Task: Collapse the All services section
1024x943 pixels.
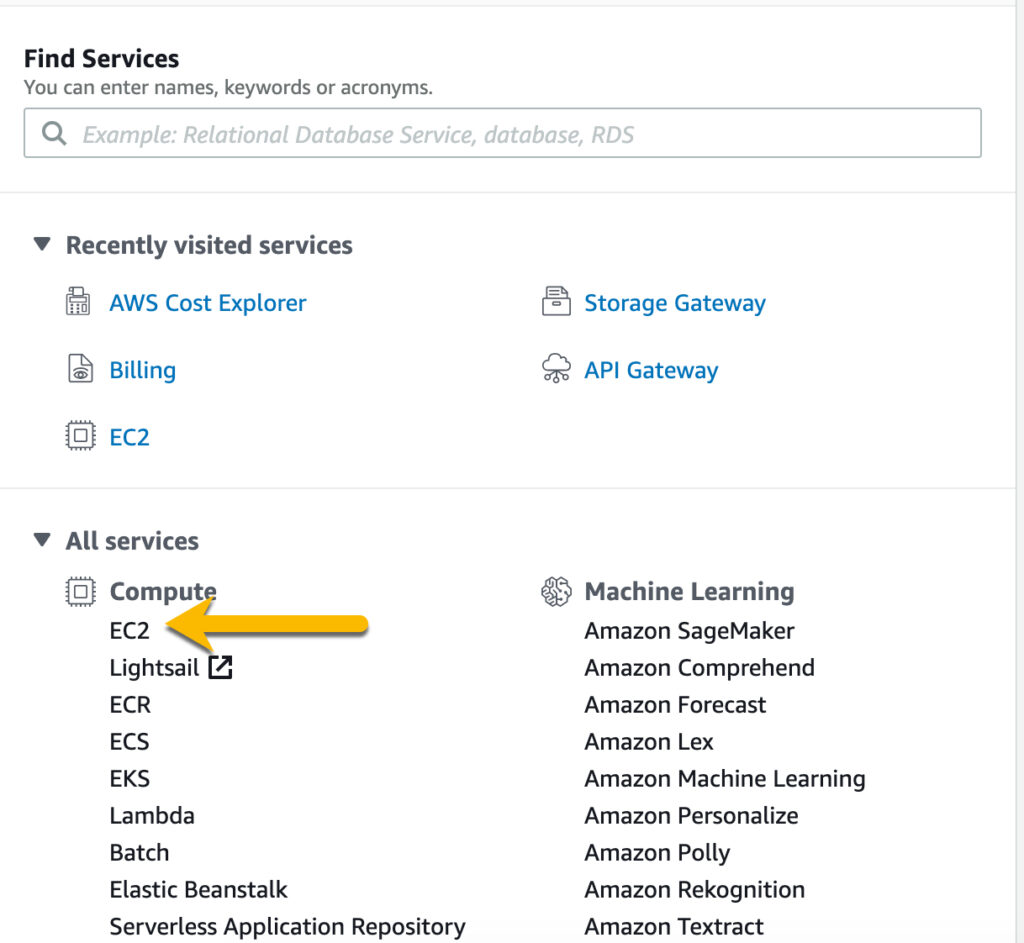Action: [42, 540]
